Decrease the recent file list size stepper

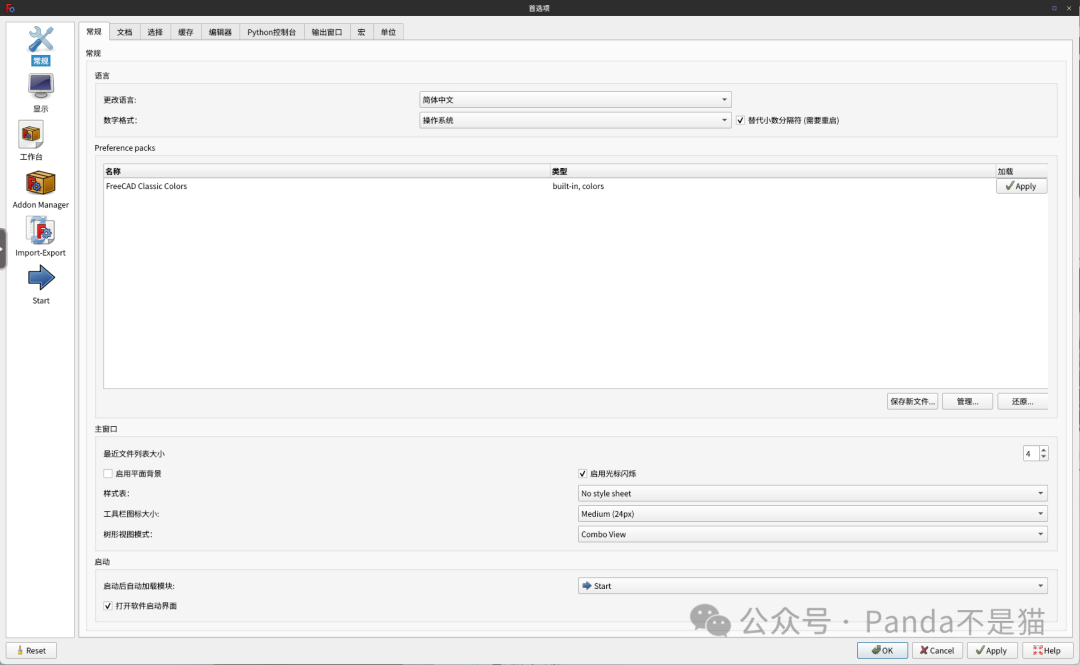[x=1043, y=457]
